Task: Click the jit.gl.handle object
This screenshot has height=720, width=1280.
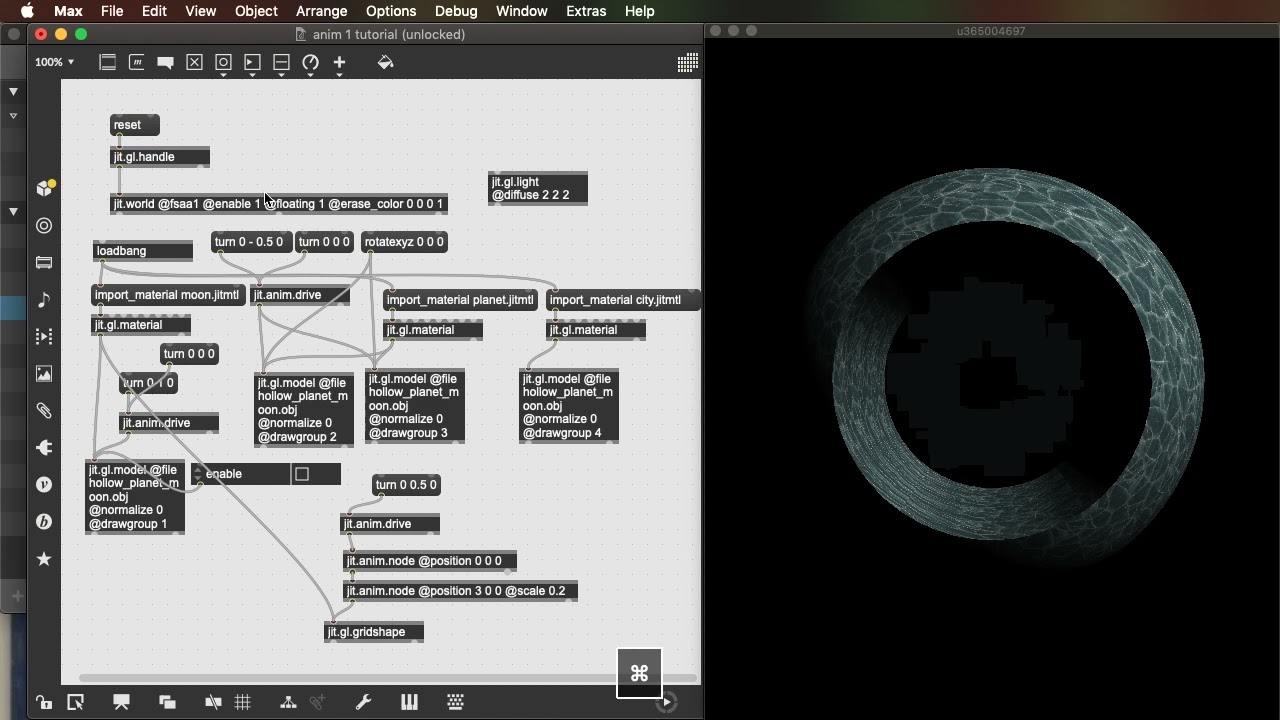Action: (x=160, y=157)
